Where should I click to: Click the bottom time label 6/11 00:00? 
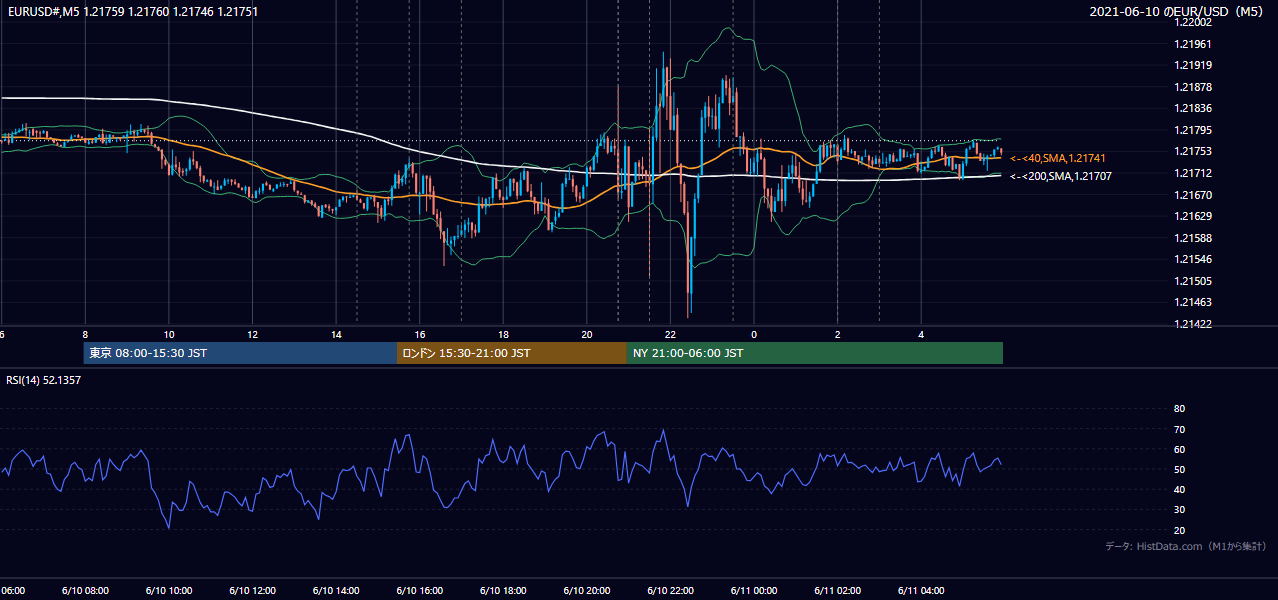coord(754,591)
